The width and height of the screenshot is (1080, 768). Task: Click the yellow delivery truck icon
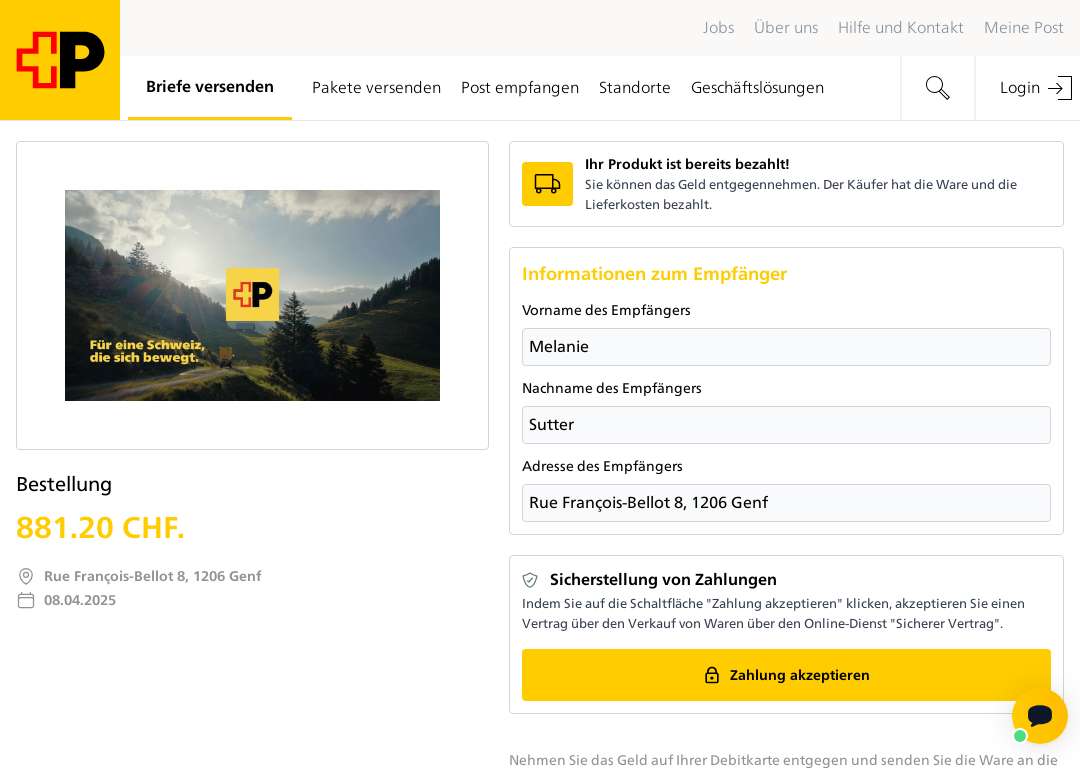tap(547, 184)
